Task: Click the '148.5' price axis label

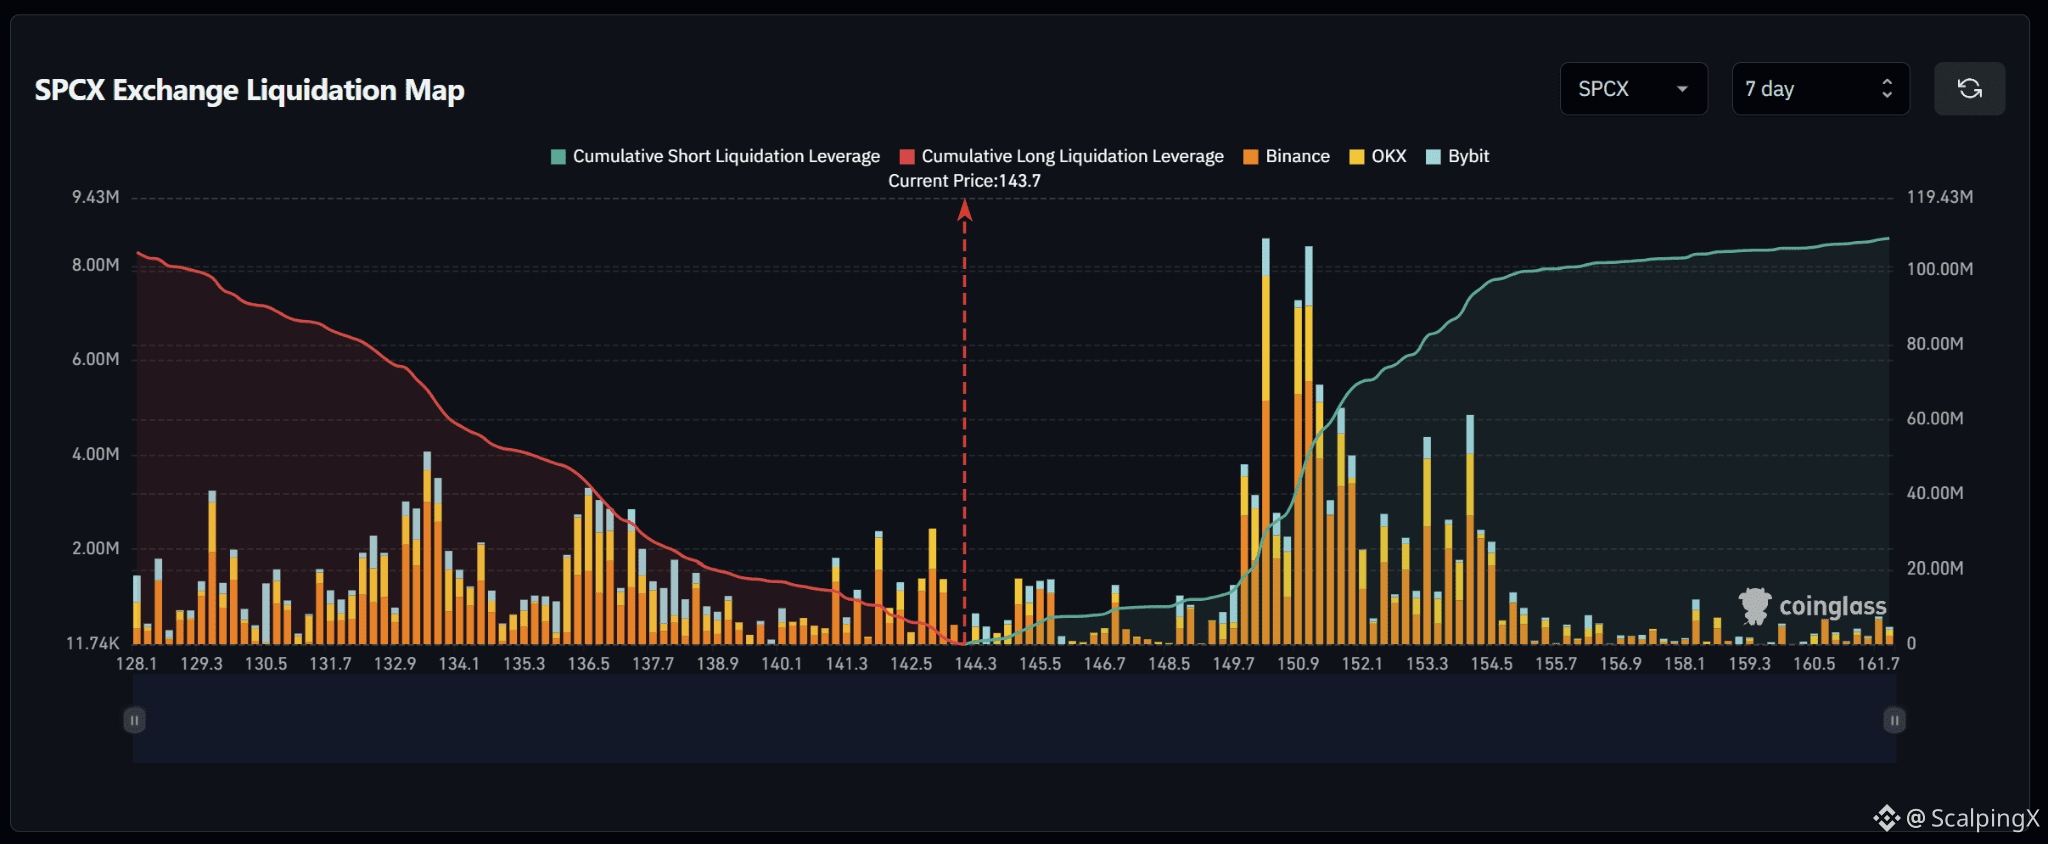Action: (1169, 663)
